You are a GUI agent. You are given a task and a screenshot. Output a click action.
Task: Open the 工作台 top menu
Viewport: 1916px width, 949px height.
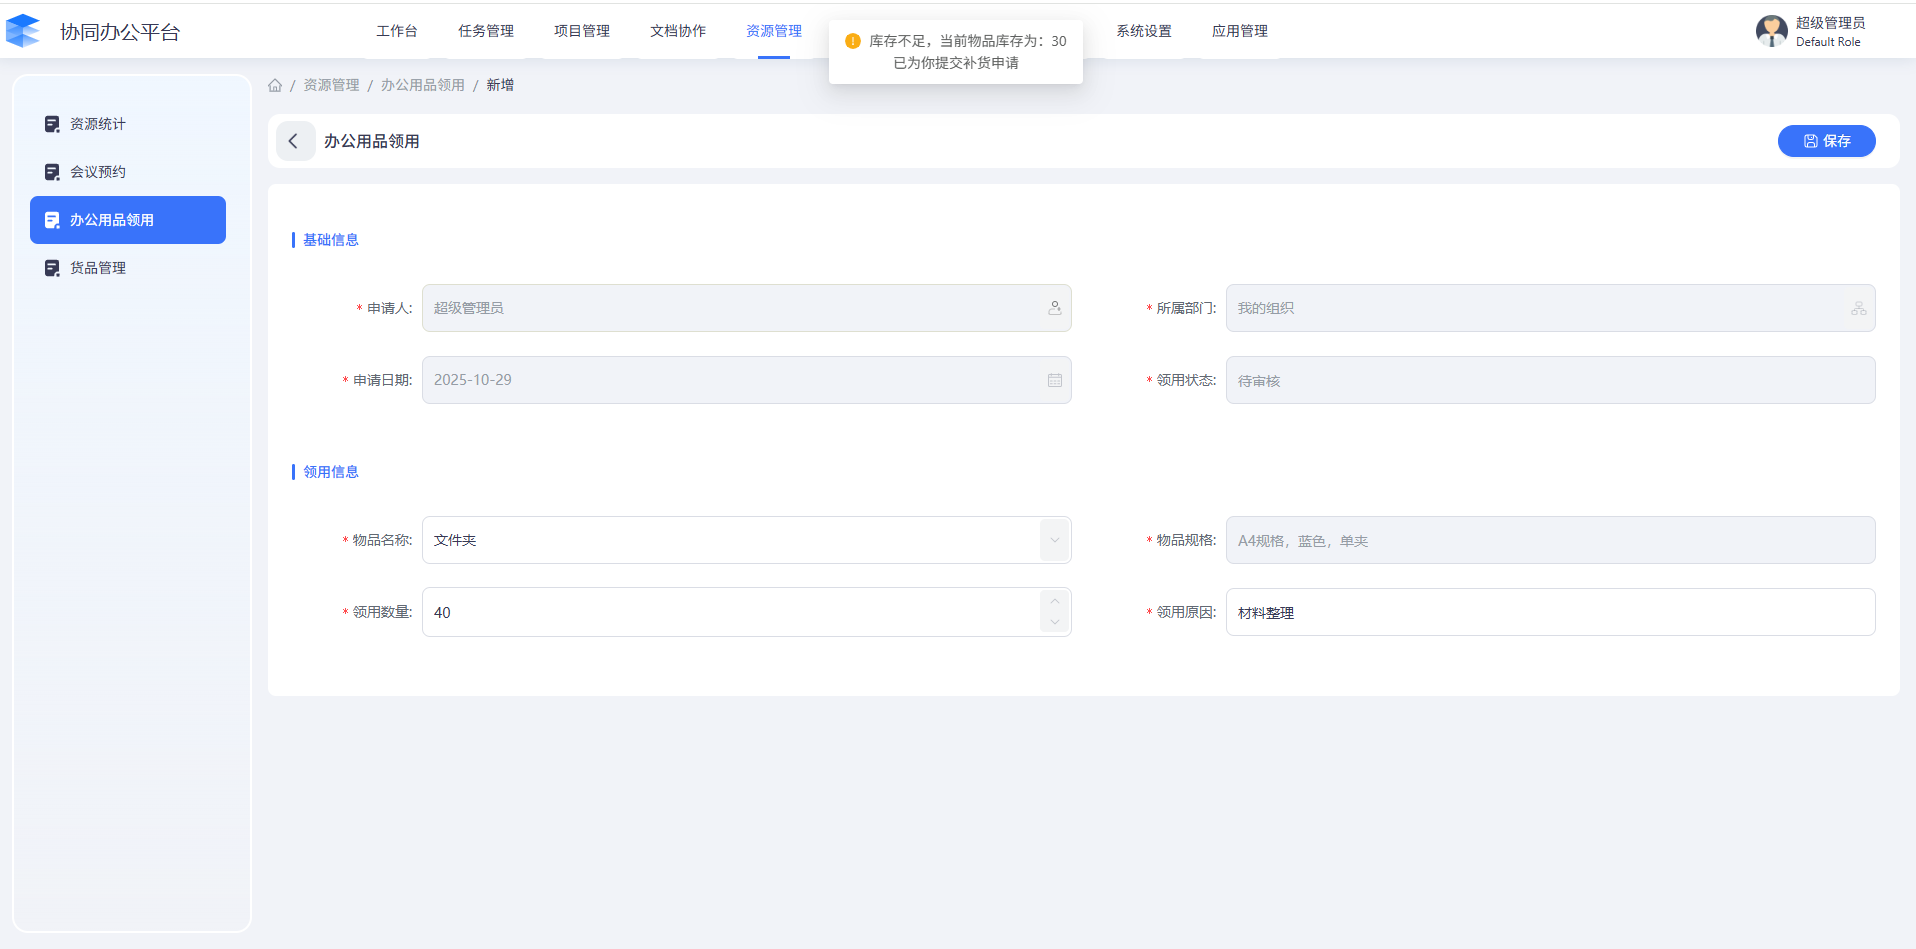pos(397,31)
